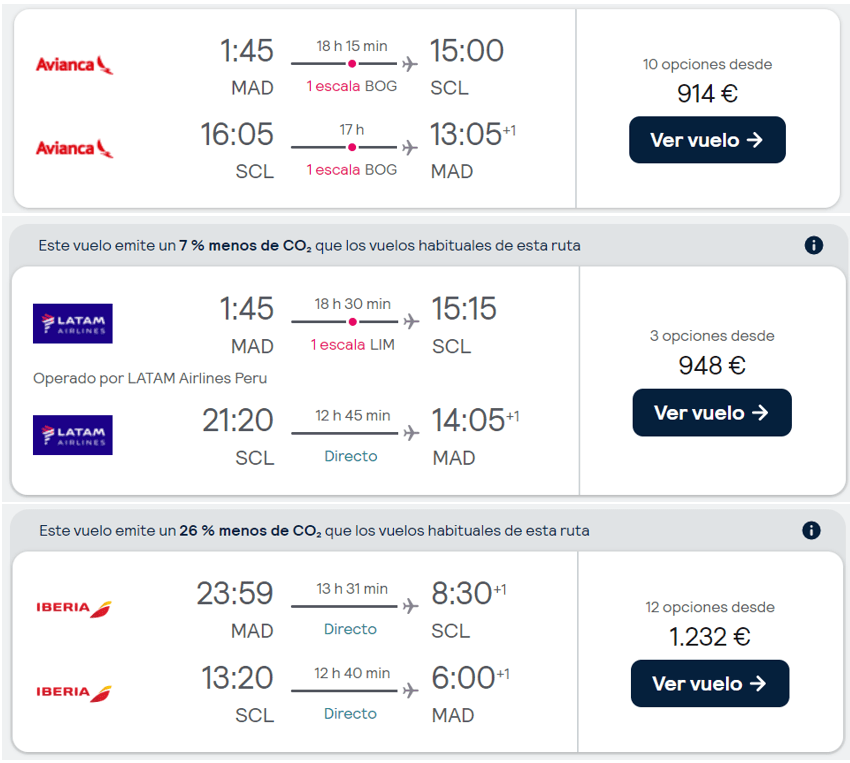Screen dimensions: 850x763
Task: Click the 'Operado por LATAM Airlines Peru' note
Action: 150,378
